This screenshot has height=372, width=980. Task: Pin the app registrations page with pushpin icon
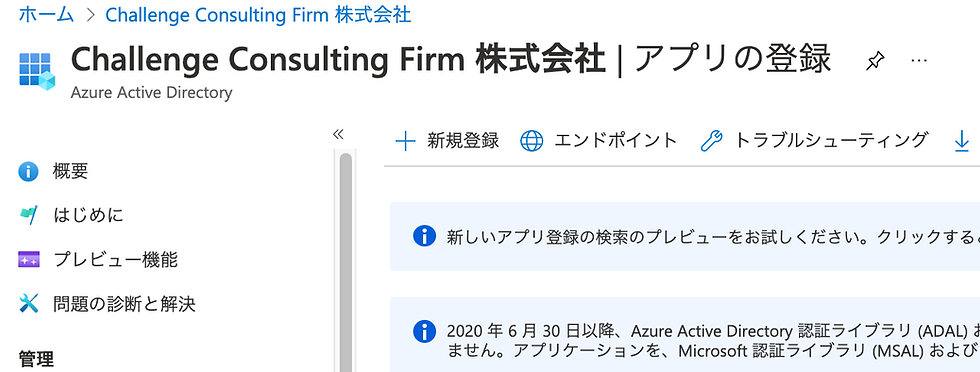click(x=875, y=61)
